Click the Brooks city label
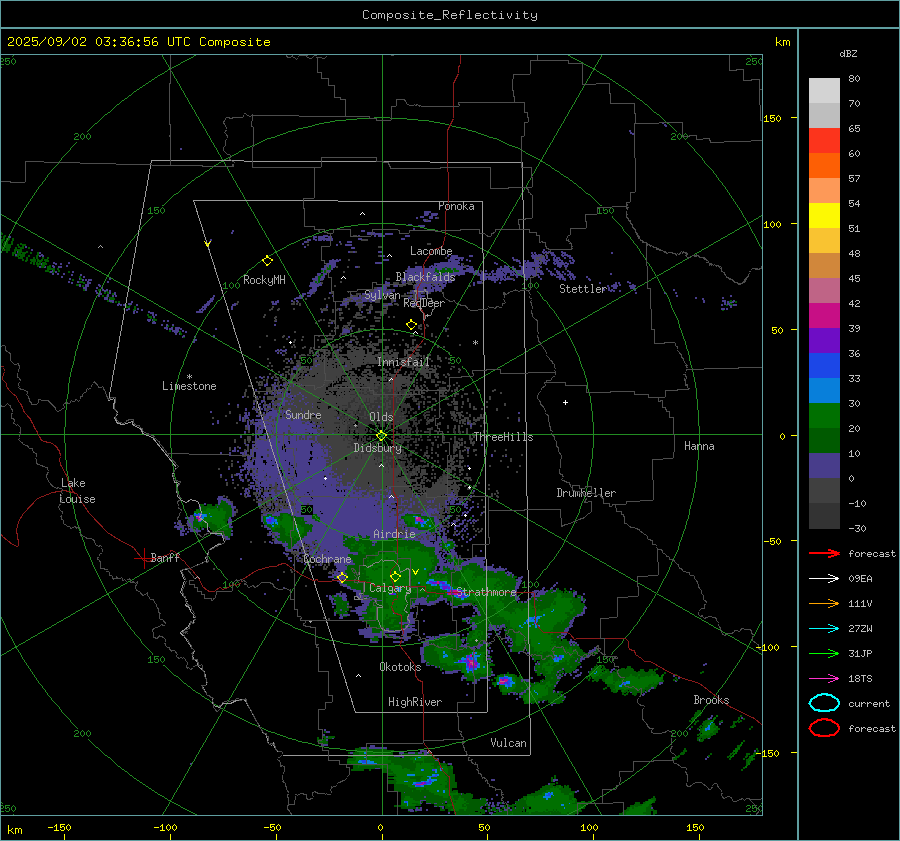This screenshot has height=841, width=900. [x=711, y=700]
